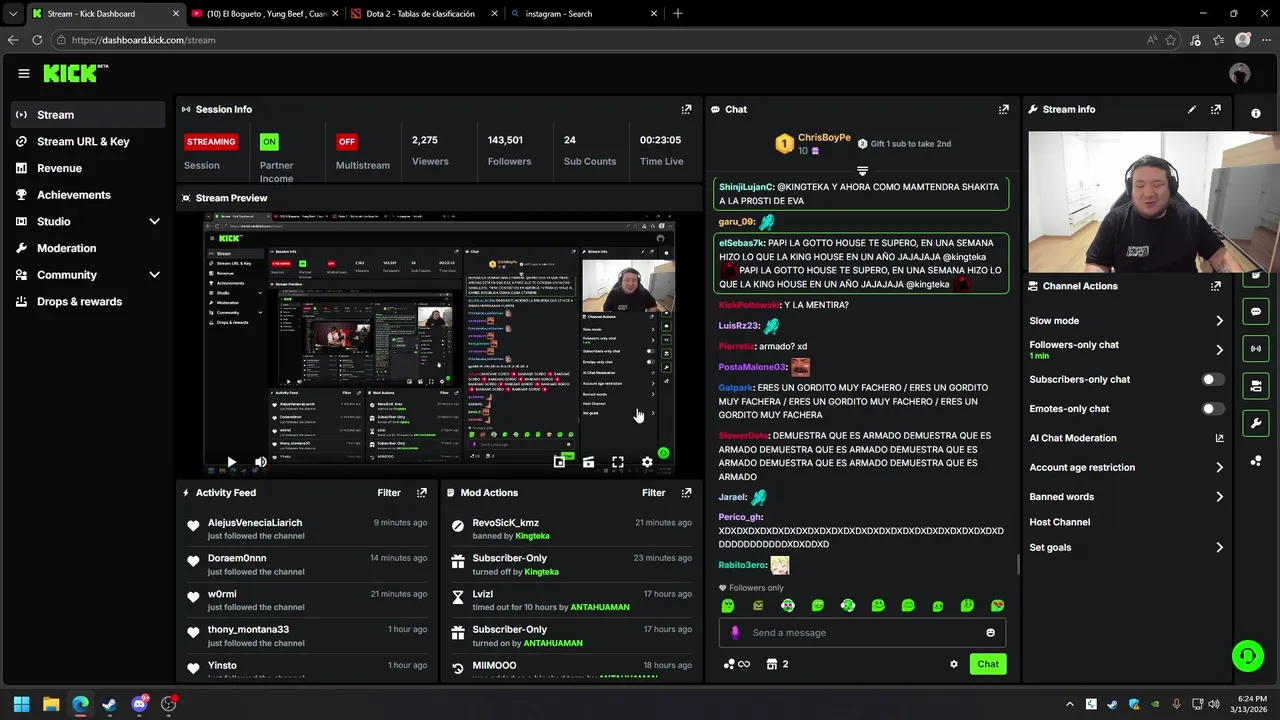Click in the Send a message field

click(863, 632)
